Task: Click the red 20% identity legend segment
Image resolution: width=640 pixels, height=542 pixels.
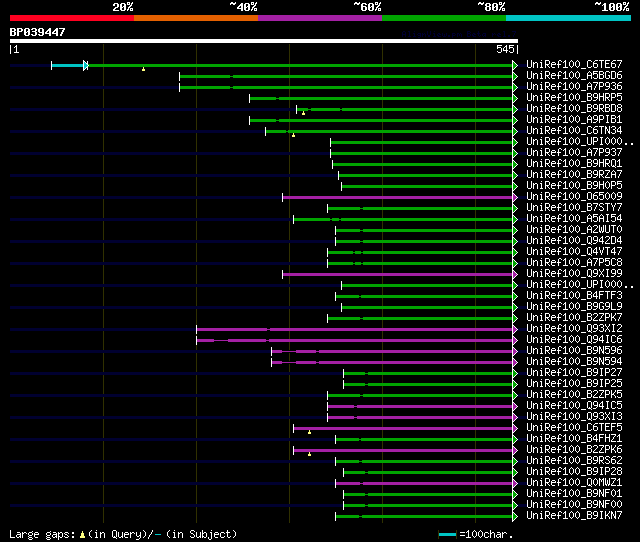Action: [72, 18]
